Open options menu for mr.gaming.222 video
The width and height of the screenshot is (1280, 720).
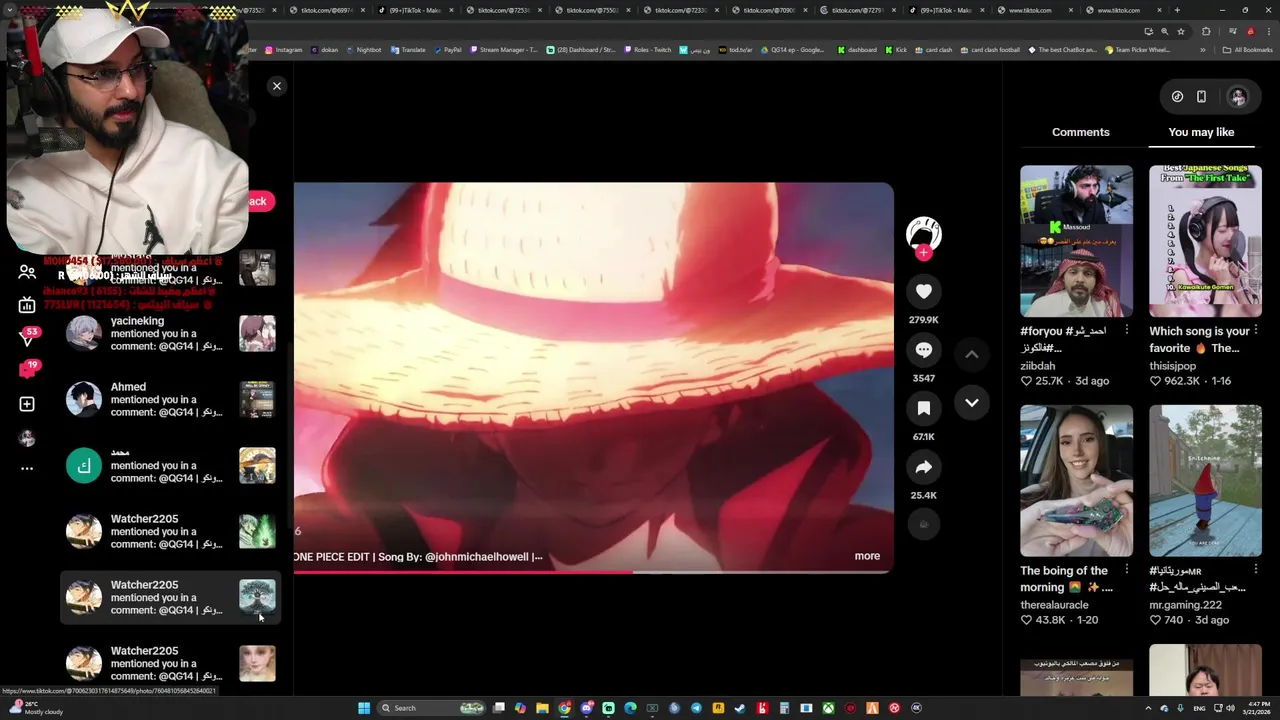[1256, 570]
